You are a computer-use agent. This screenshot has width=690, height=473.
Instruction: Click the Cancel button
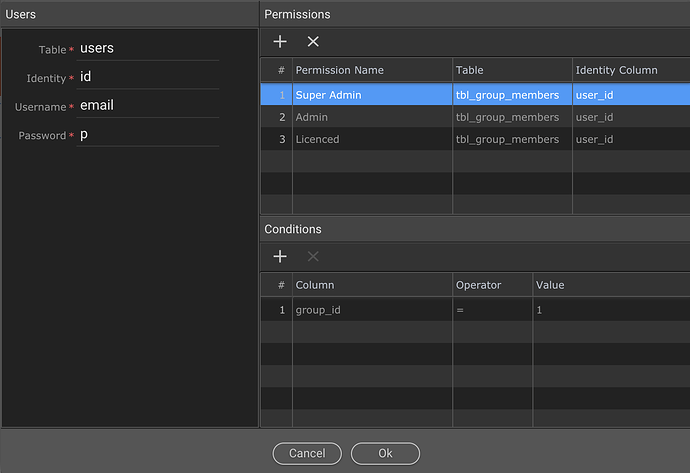coord(307,453)
